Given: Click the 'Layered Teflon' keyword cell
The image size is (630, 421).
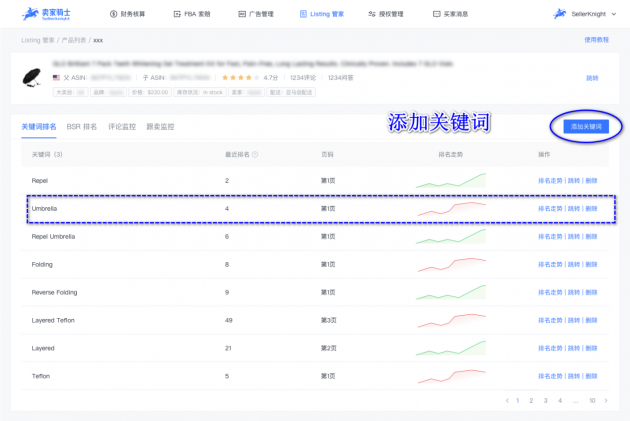Looking at the screenshot, I should point(53,320).
